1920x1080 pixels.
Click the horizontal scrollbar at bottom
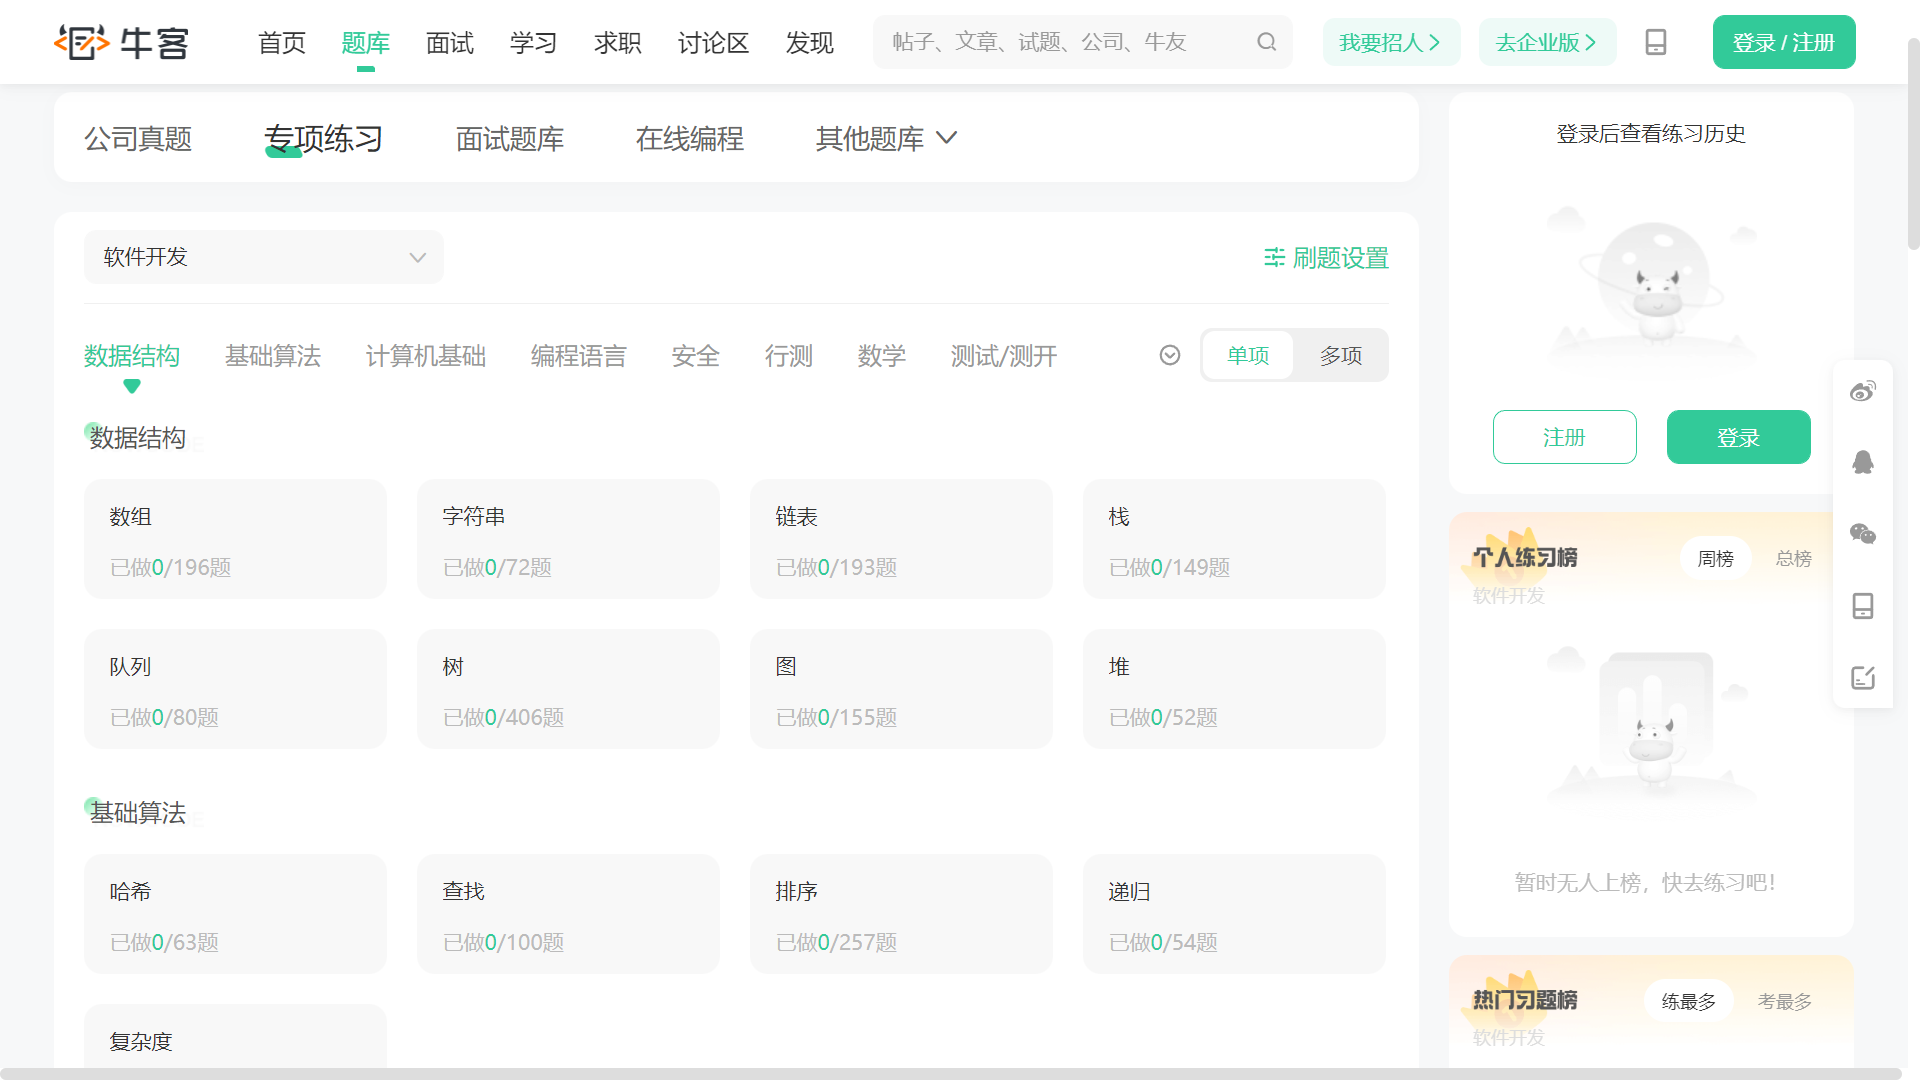click(950, 1073)
